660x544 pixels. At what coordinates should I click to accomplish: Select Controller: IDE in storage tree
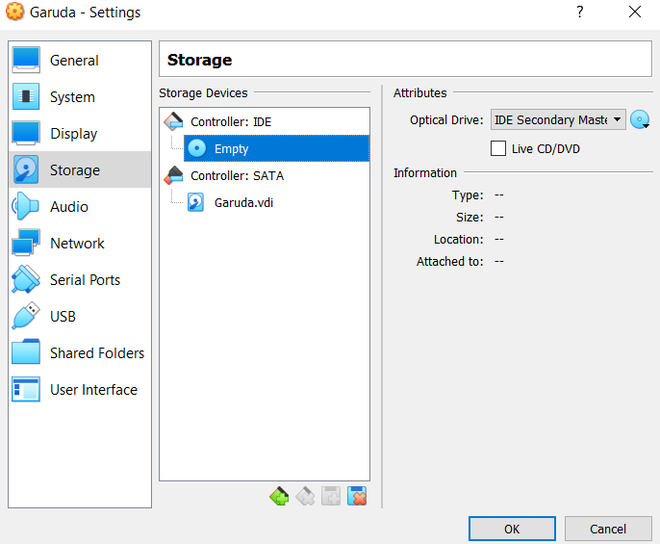pyautogui.click(x=231, y=122)
